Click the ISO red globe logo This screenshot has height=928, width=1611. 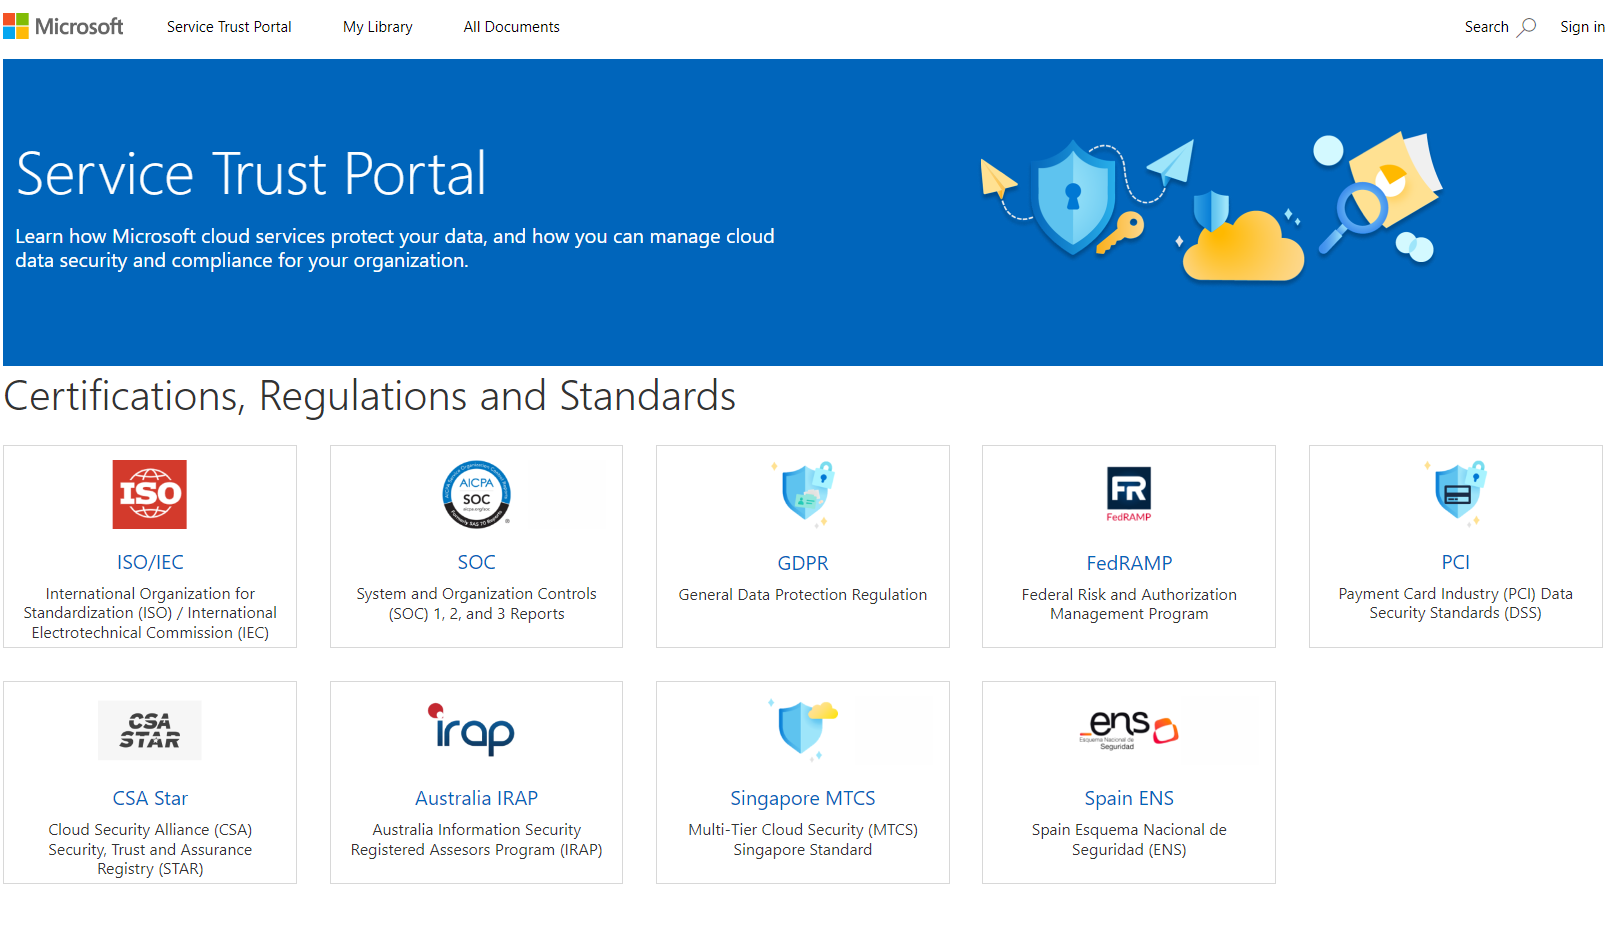[149, 493]
